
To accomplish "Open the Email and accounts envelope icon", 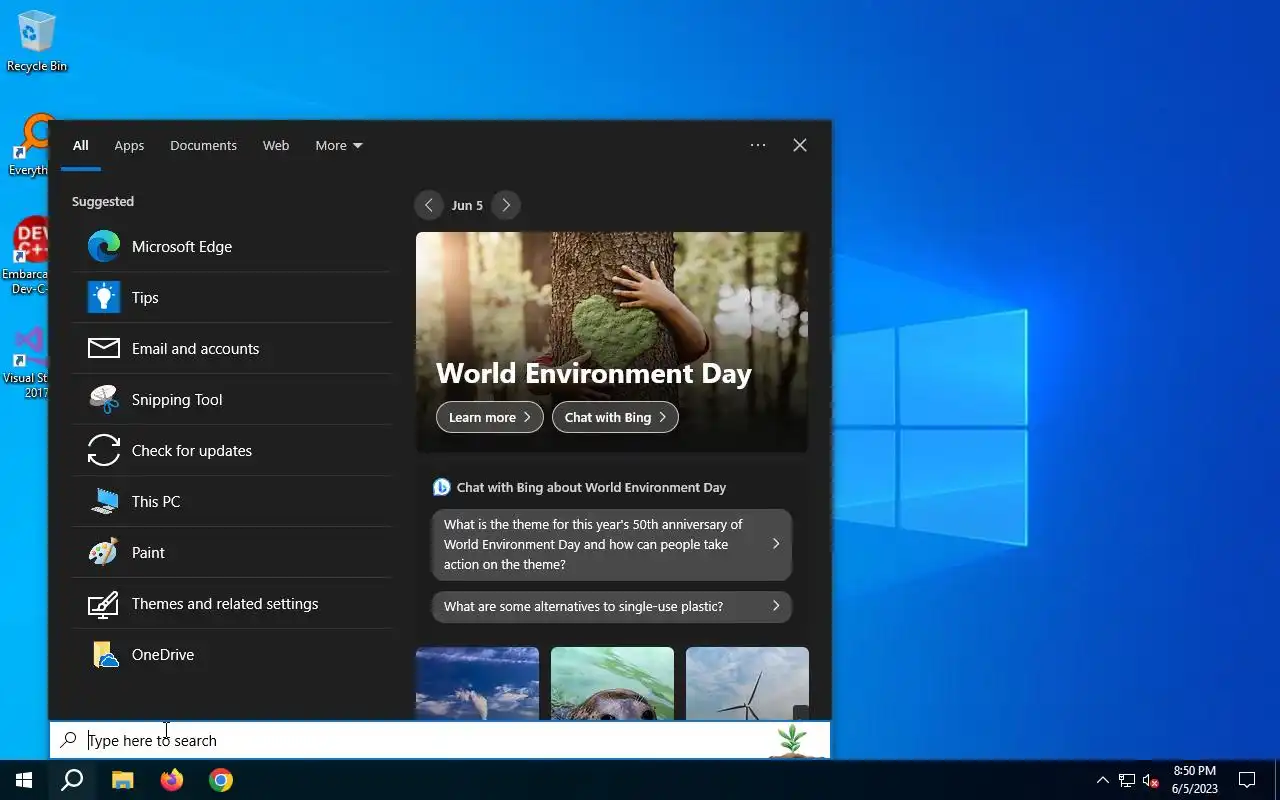I will (x=104, y=348).
